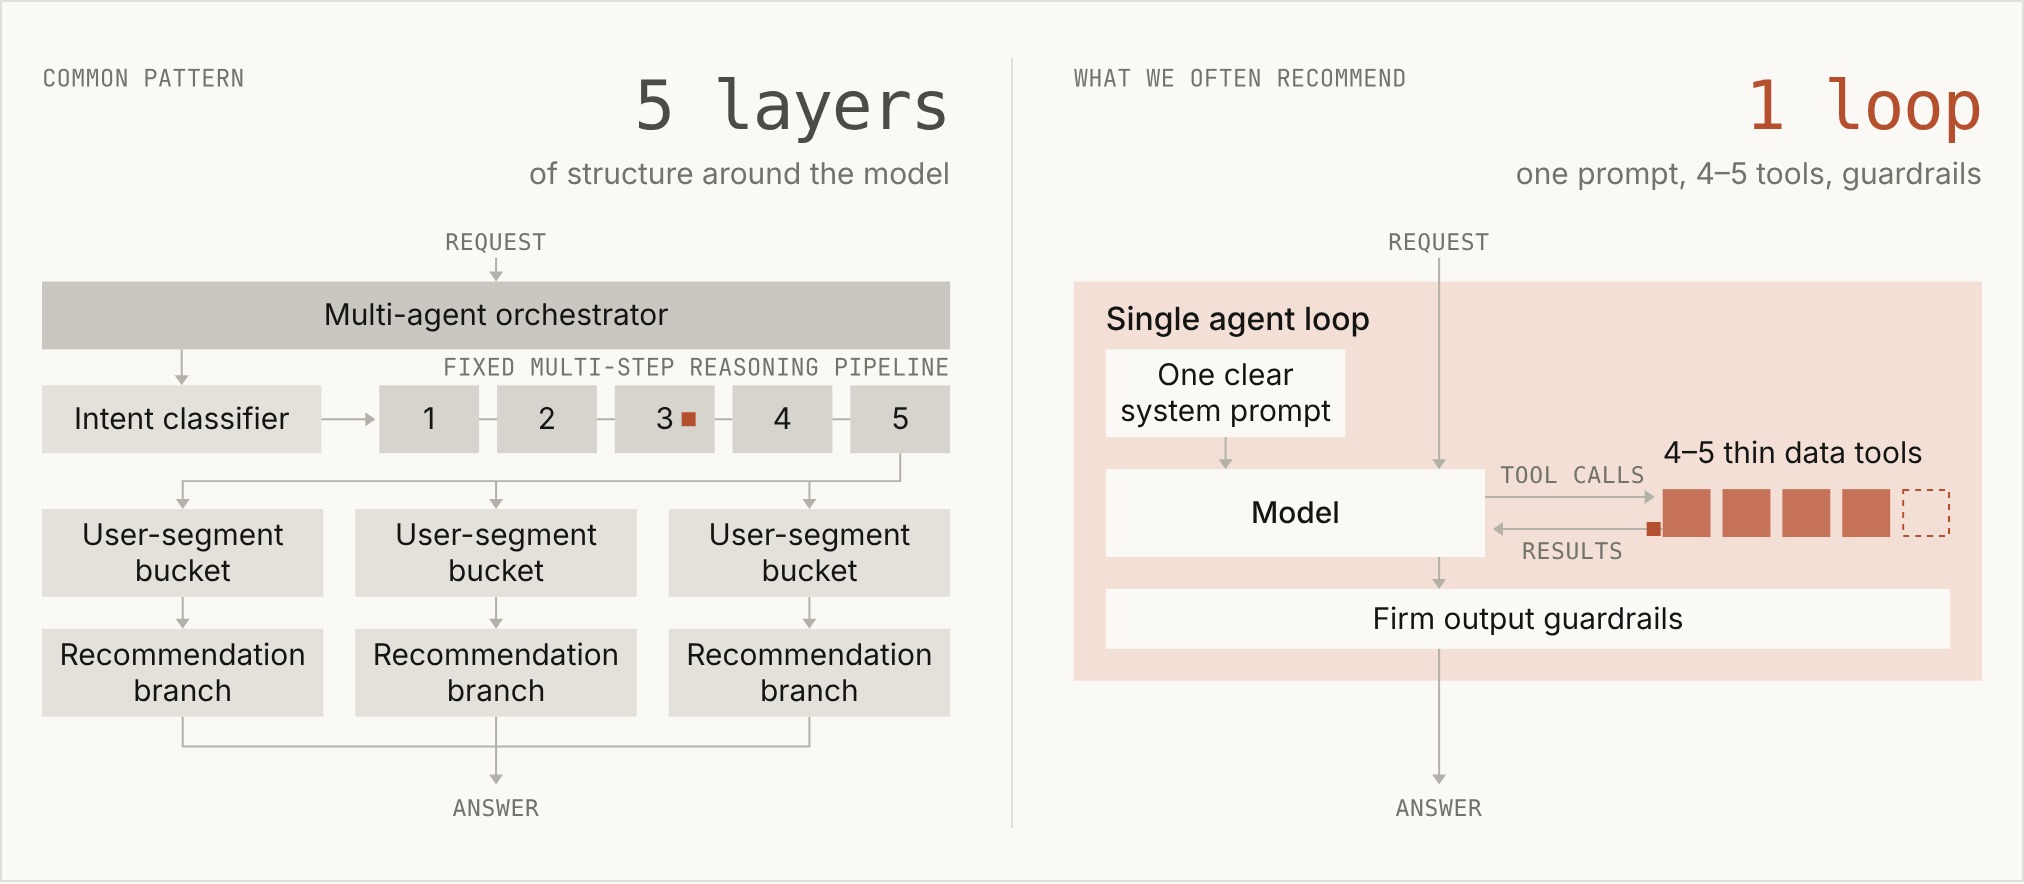This screenshot has height=884, width=2024.
Task: Click pipeline step 4 box
Action: (782, 419)
